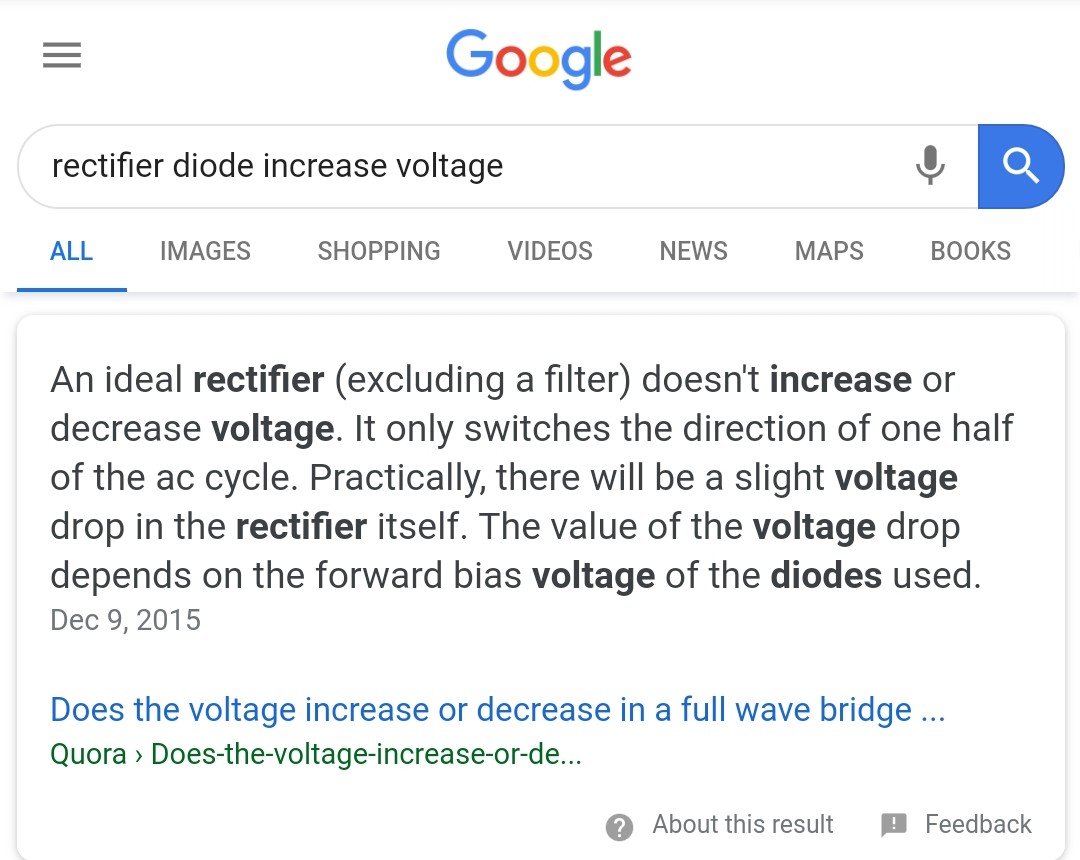Go to the BOOKS tab
The height and width of the screenshot is (860, 1080).
tap(970, 251)
